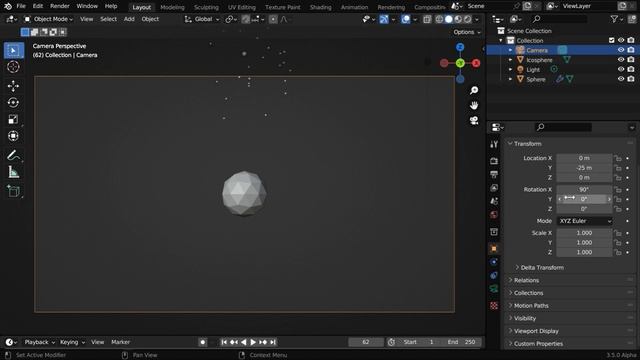Disable Sphere in renders toggle

(x=631, y=79)
